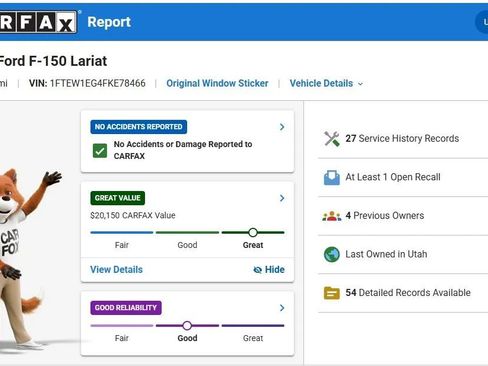This screenshot has height=366, width=488.
Task: Click the 'Report' header title
Action: click(109, 22)
